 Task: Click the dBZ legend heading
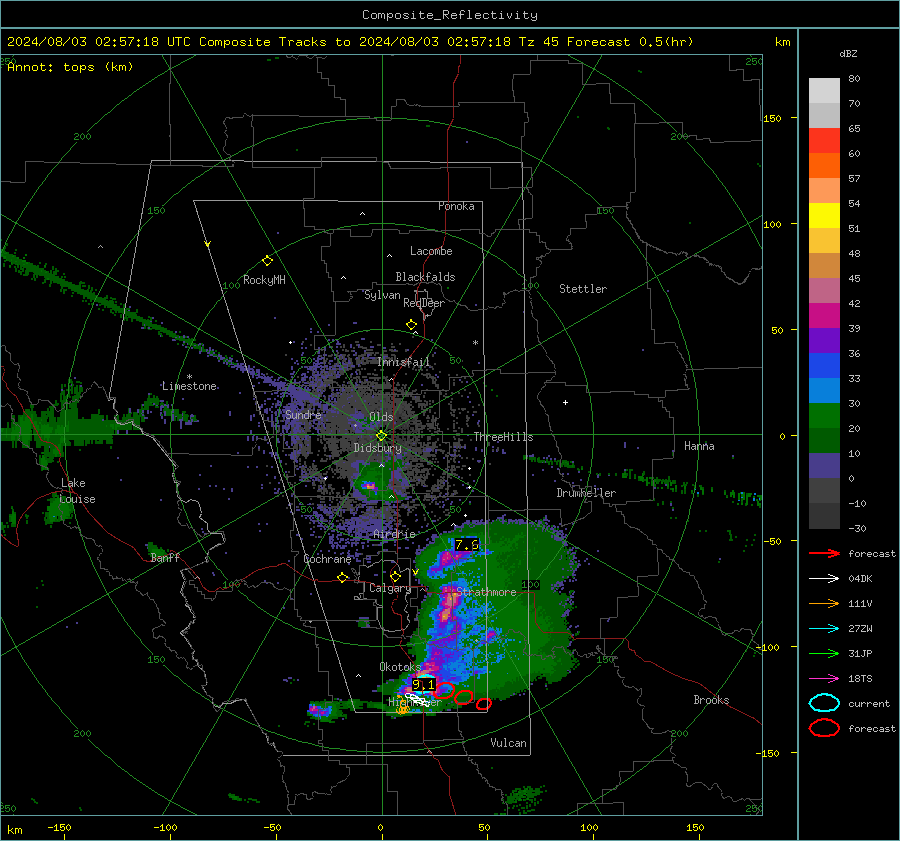[x=848, y=53]
